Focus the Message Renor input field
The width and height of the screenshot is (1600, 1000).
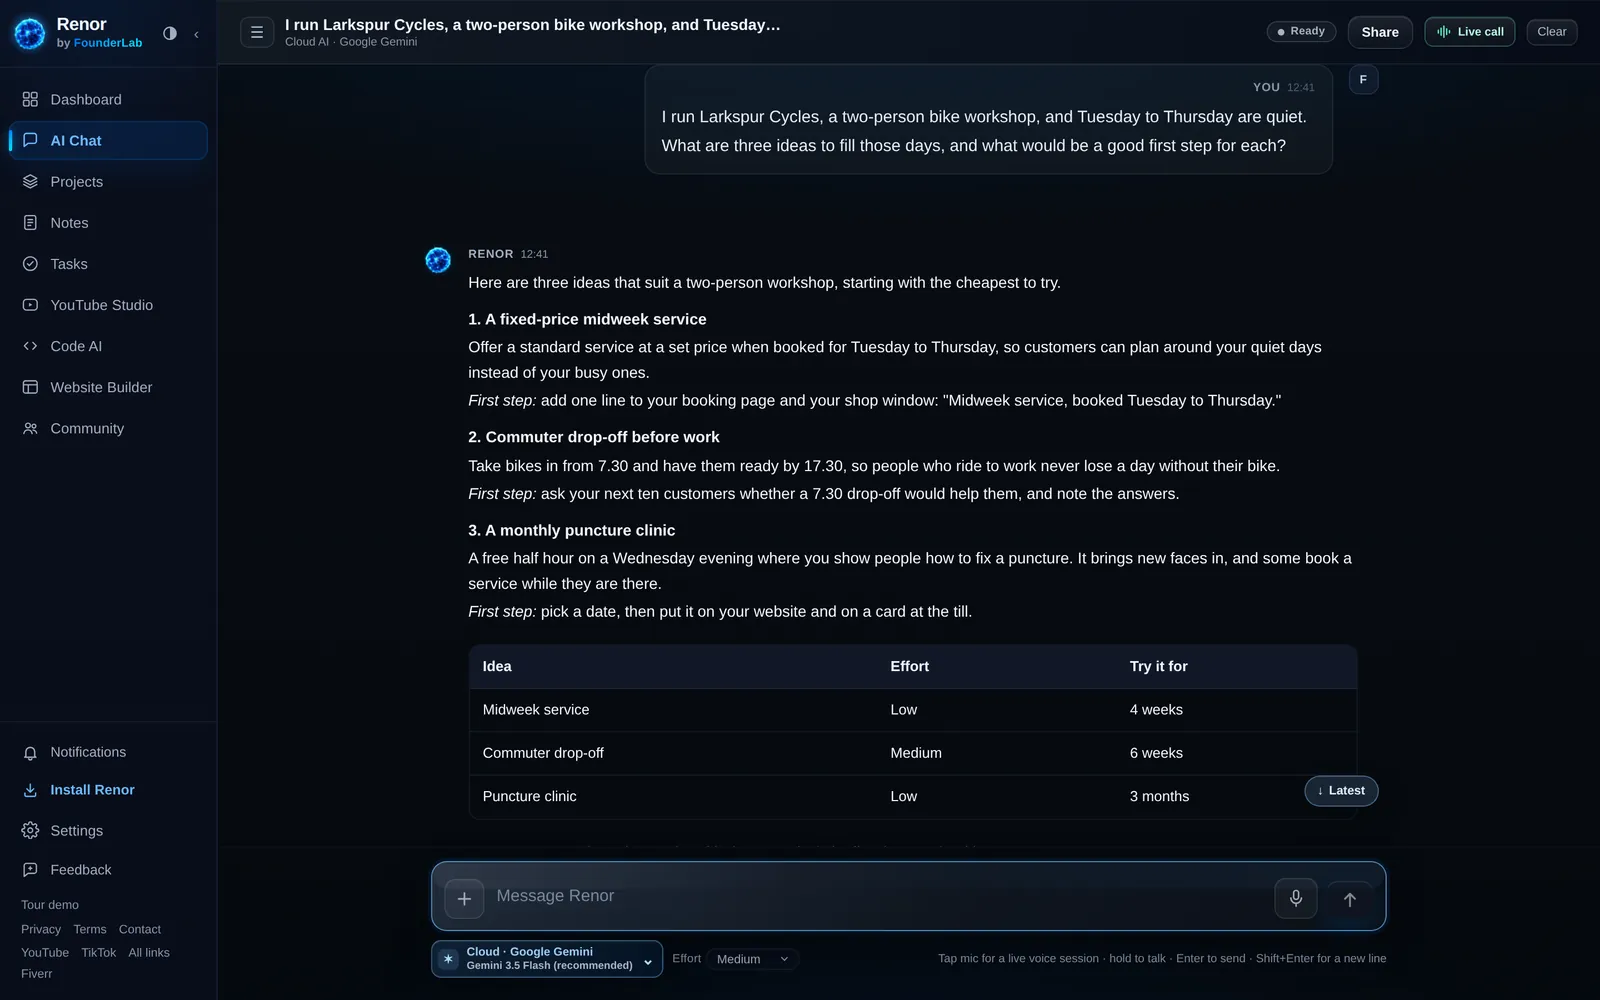coord(880,897)
